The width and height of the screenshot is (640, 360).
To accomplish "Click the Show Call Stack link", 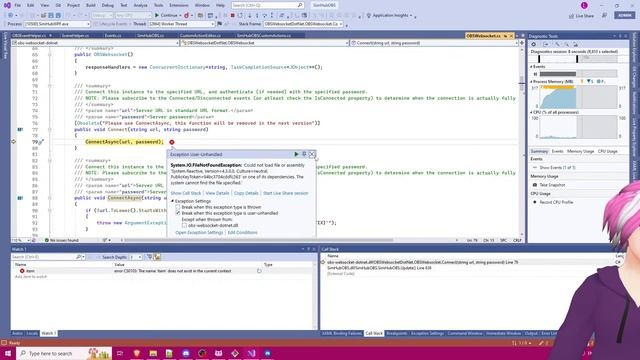I will pos(186,193).
